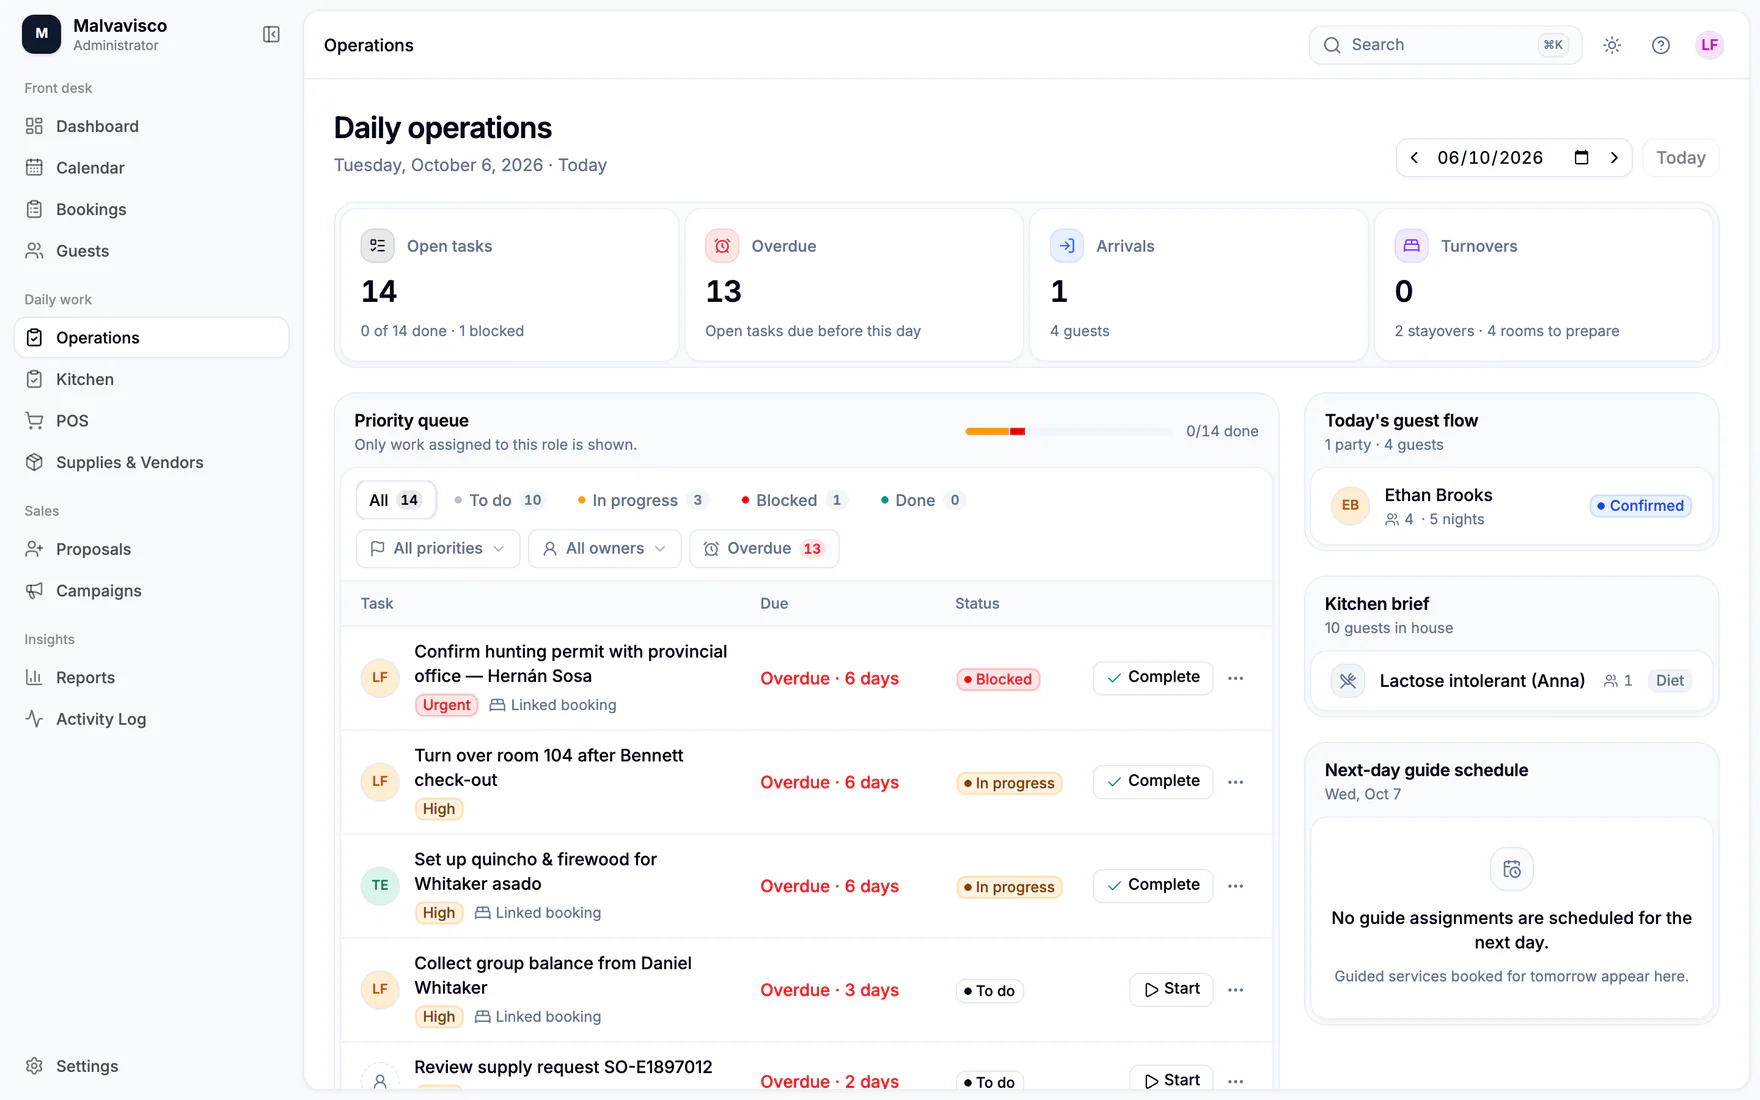This screenshot has height=1100, width=1760.
Task: Filter by To do tab
Action: pos(498,500)
